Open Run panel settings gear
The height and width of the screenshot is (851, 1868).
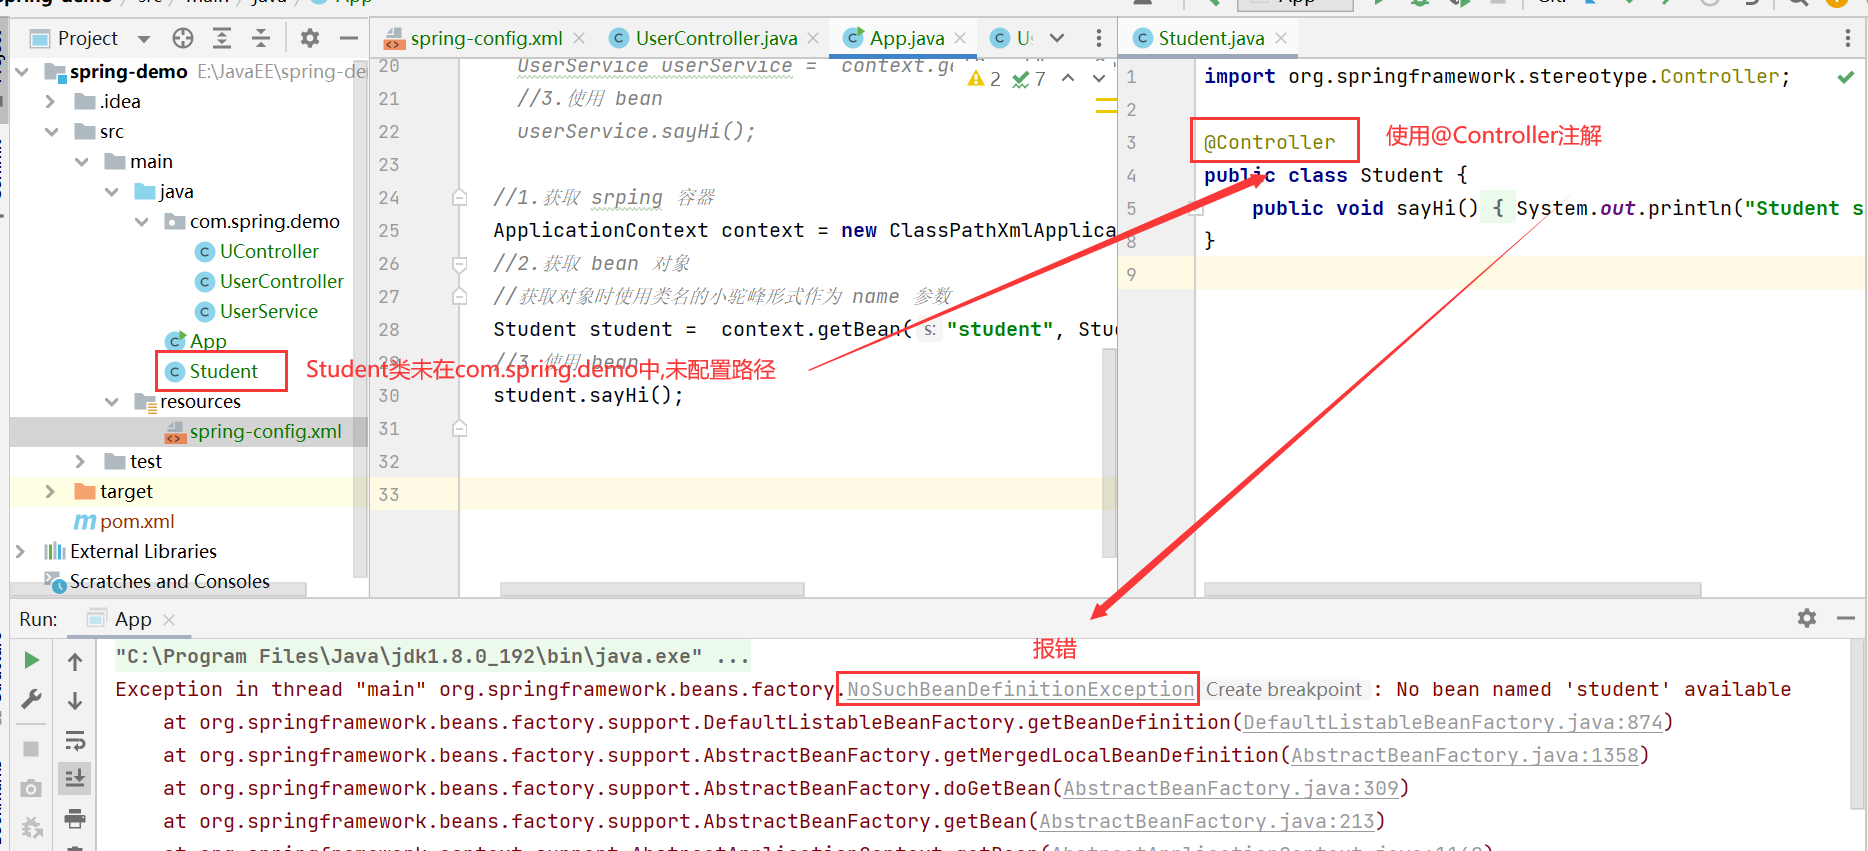1807,618
